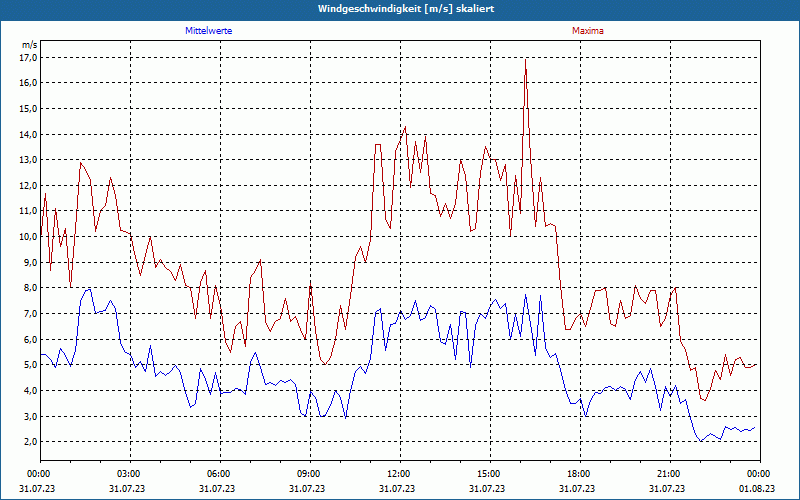This screenshot has height=500, width=800.
Task: Click the red Maxima peak near 17 m/s
Action: coord(526,60)
